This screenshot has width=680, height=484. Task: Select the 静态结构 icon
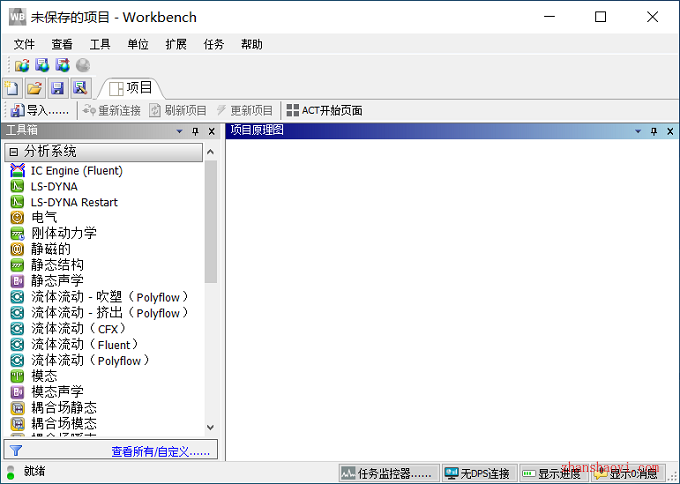17,265
